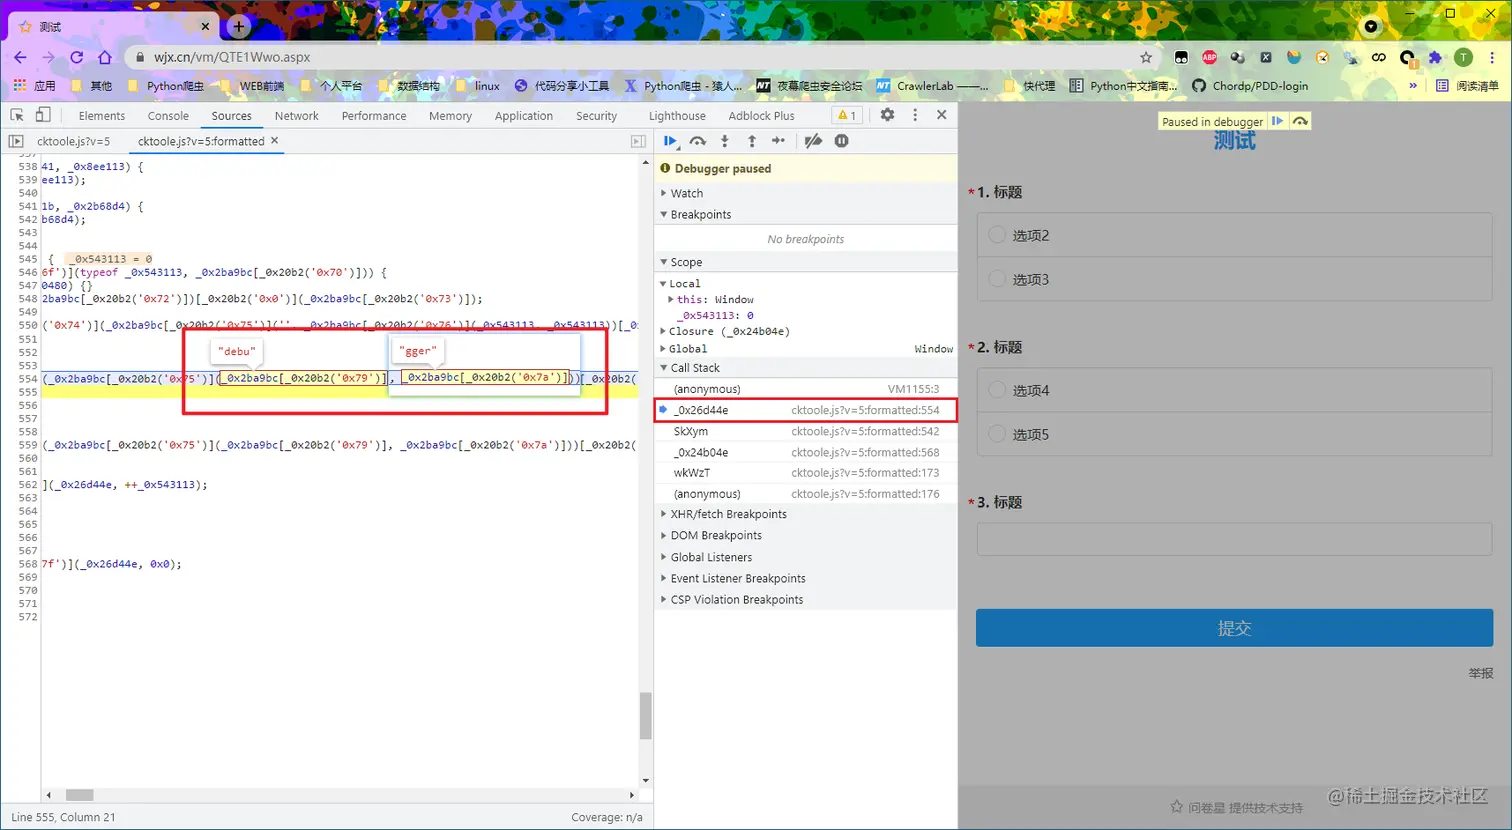Viewport: 1512px width, 830px height.
Task: Activate the inspect element picker icon
Action: (17, 115)
